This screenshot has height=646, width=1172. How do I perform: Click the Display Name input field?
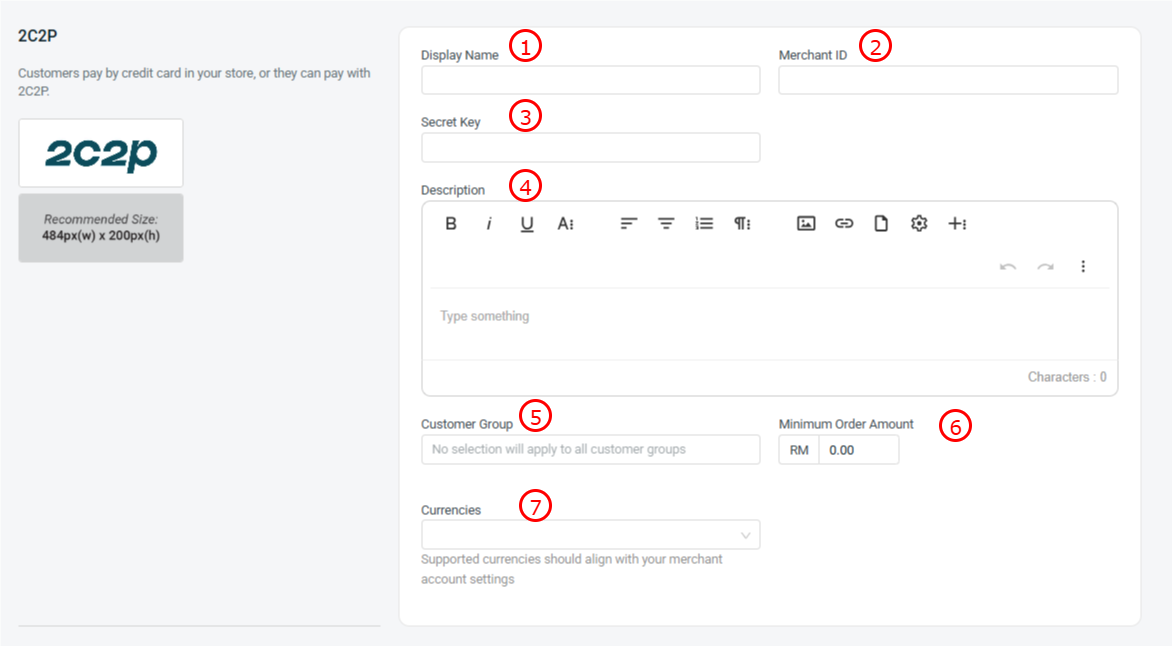click(590, 80)
